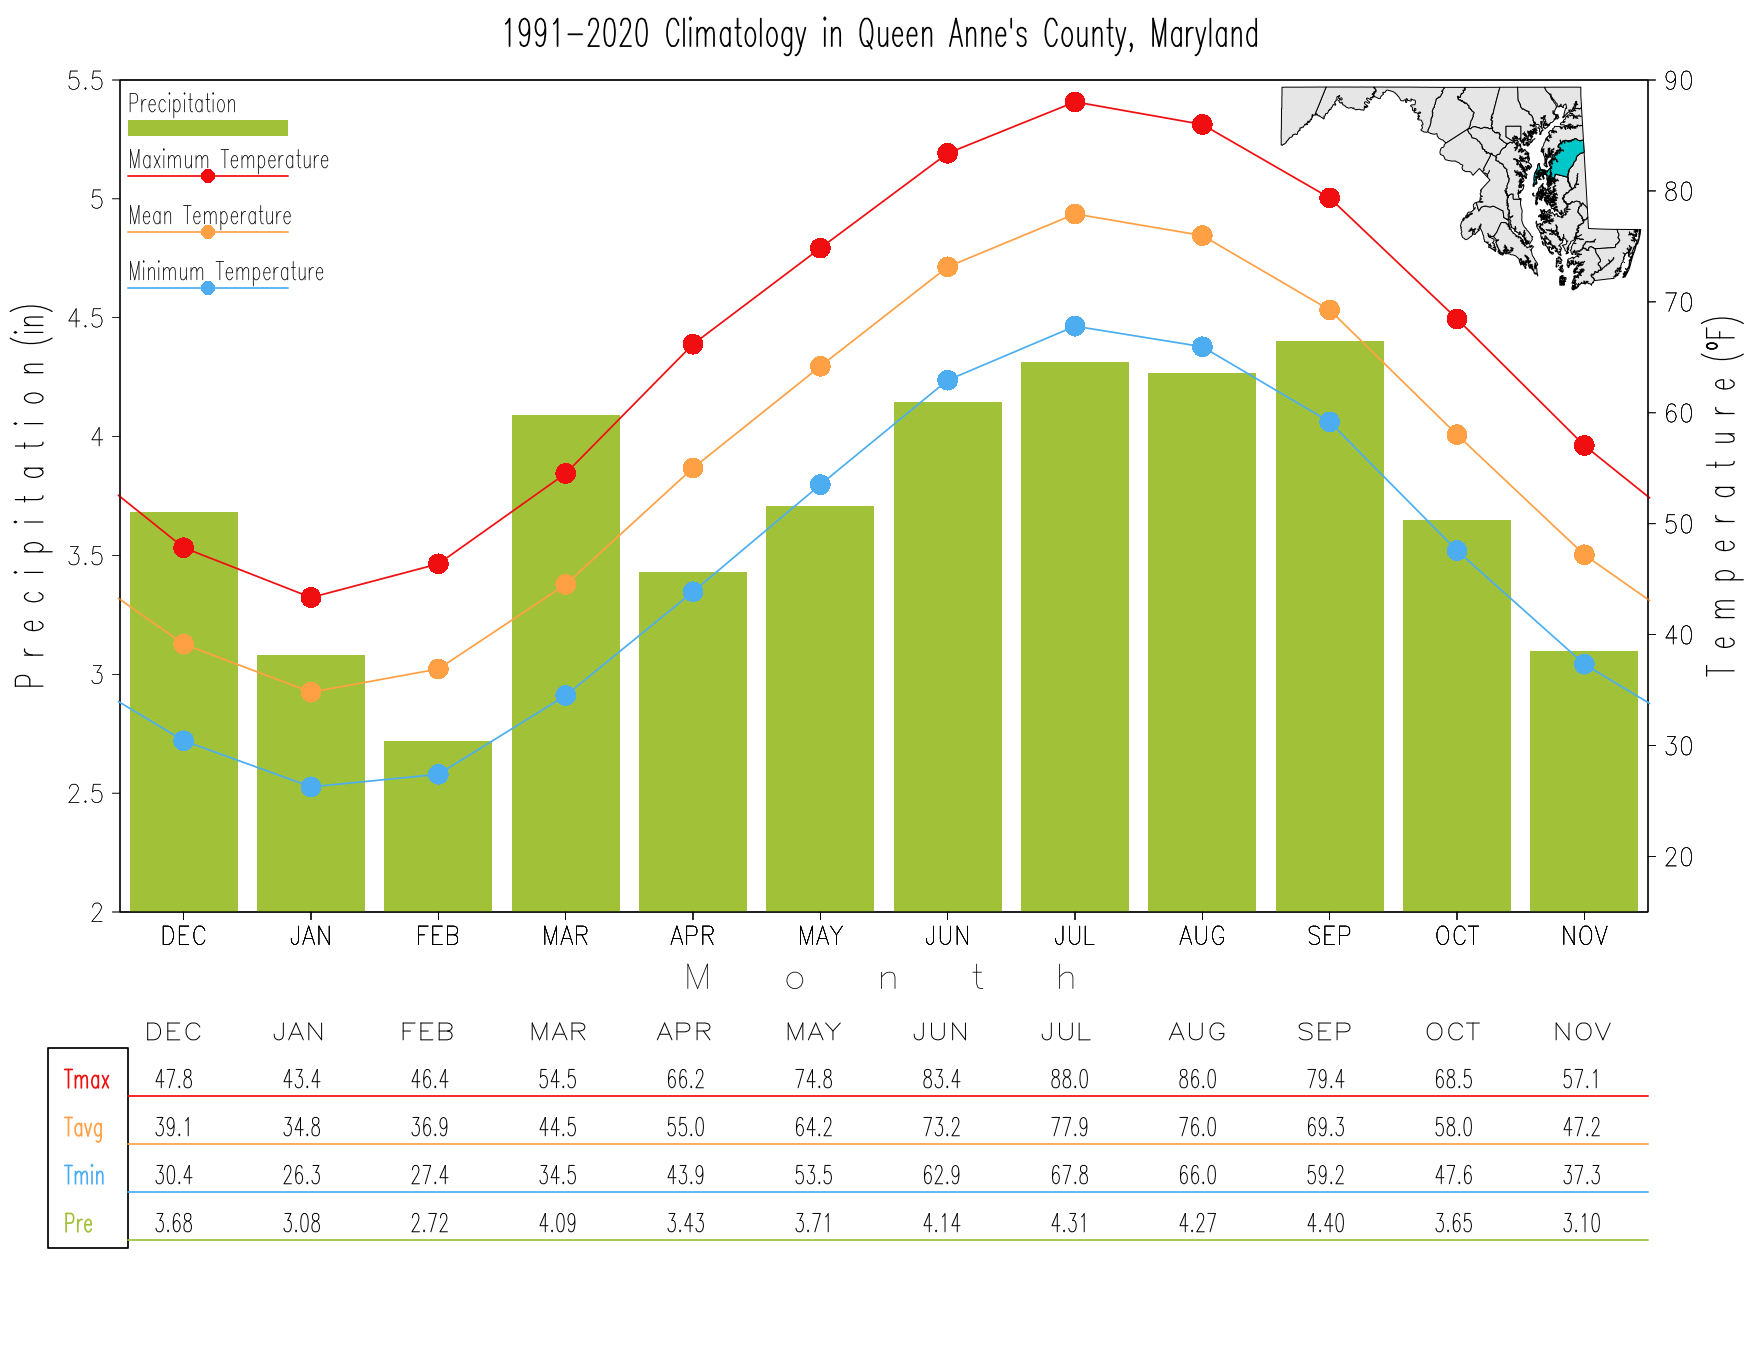The width and height of the screenshot is (1760, 1360).
Task: Click the 77.9 value in Tavg row
Action: point(1070,1128)
